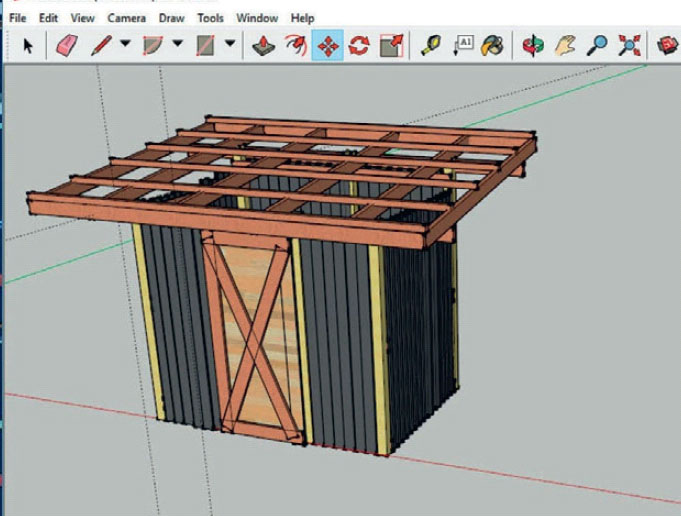Choose the Pan hand tool

click(x=566, y=45)
